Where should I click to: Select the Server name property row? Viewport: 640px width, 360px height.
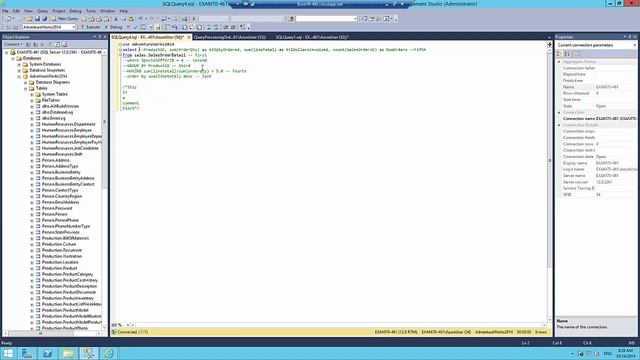(x=597, y=176)
